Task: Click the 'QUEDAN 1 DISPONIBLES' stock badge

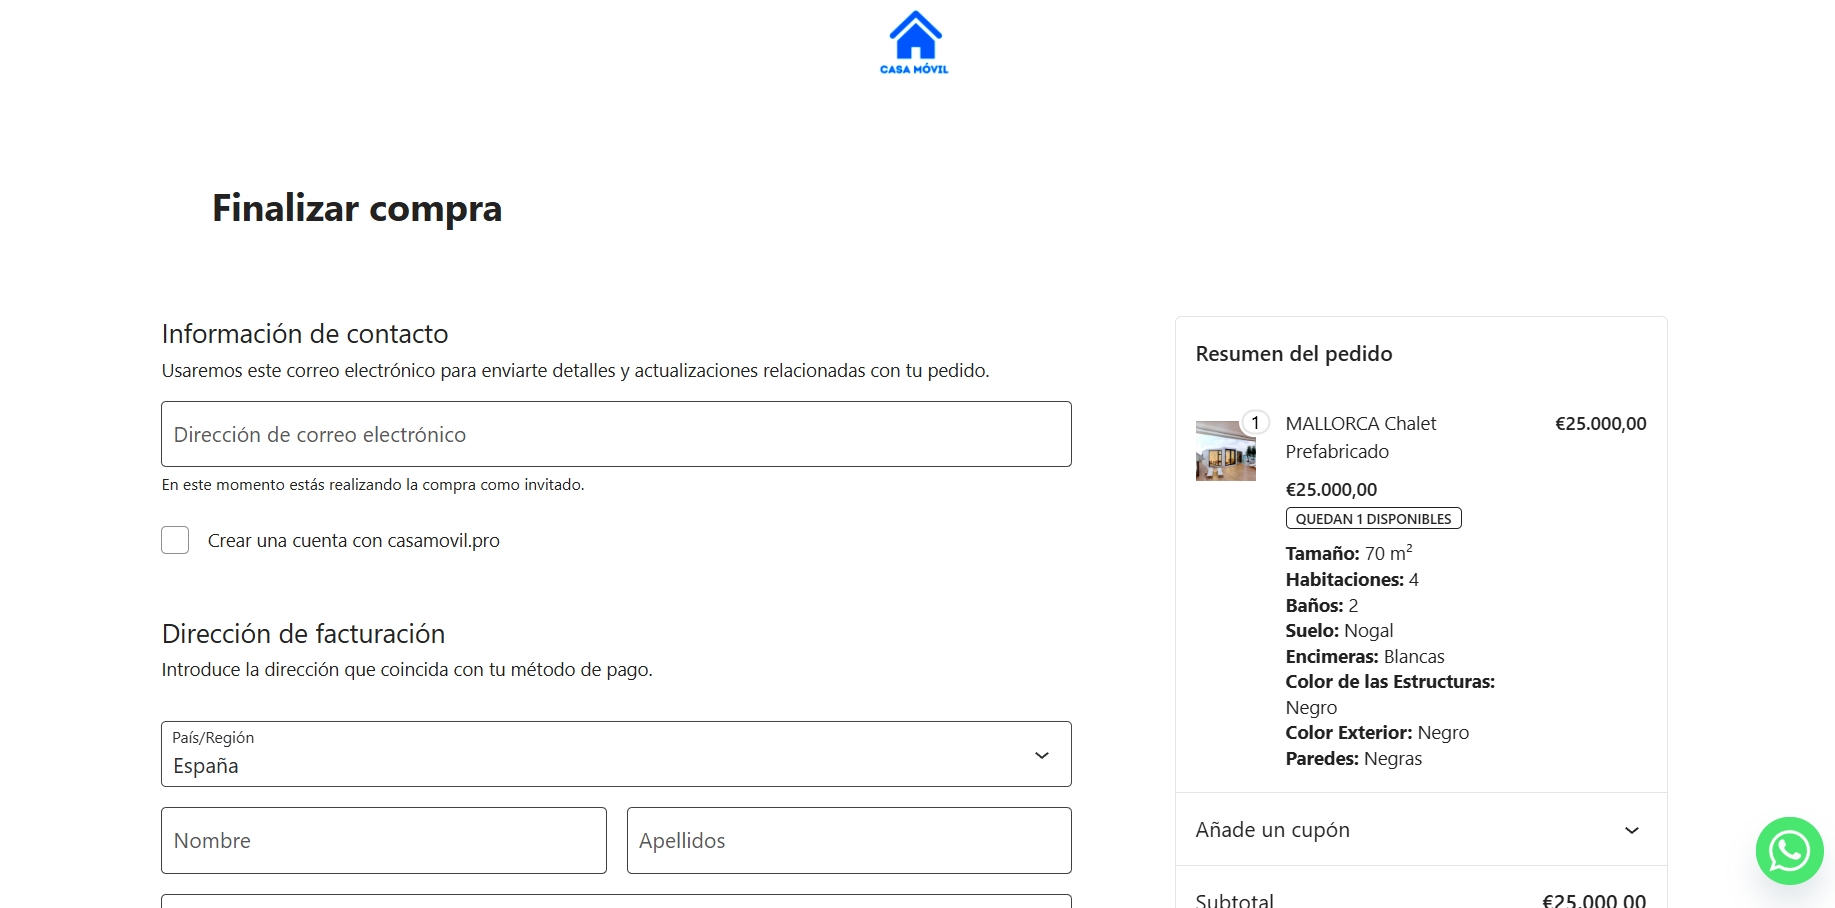Action: click(1372, 519)
